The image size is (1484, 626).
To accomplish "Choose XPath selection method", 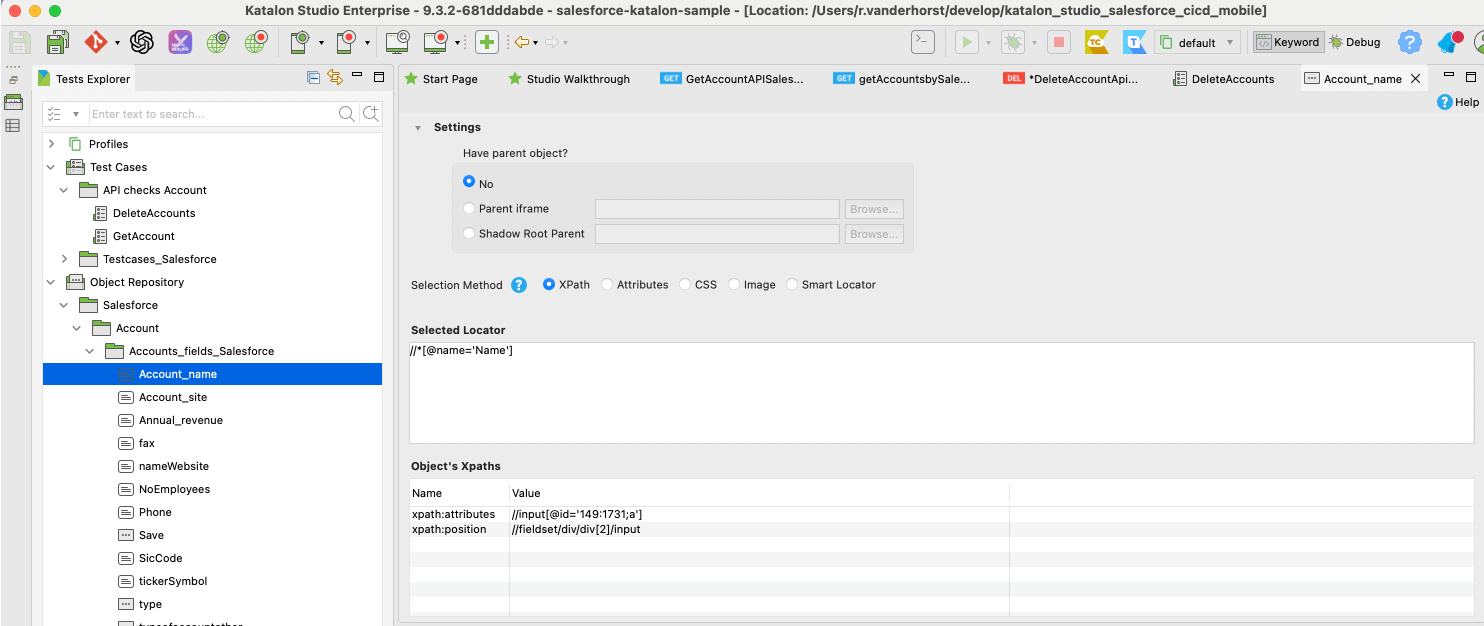I will click(x=548, y=284).
